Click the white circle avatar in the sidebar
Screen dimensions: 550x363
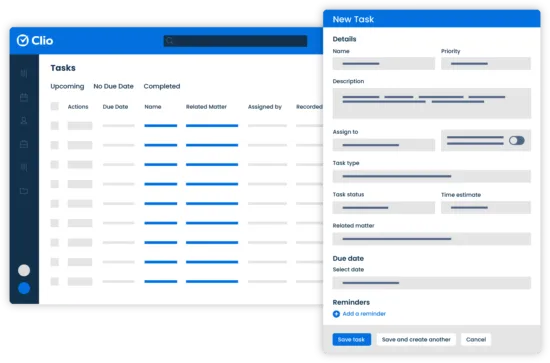(x=24, y=270)
